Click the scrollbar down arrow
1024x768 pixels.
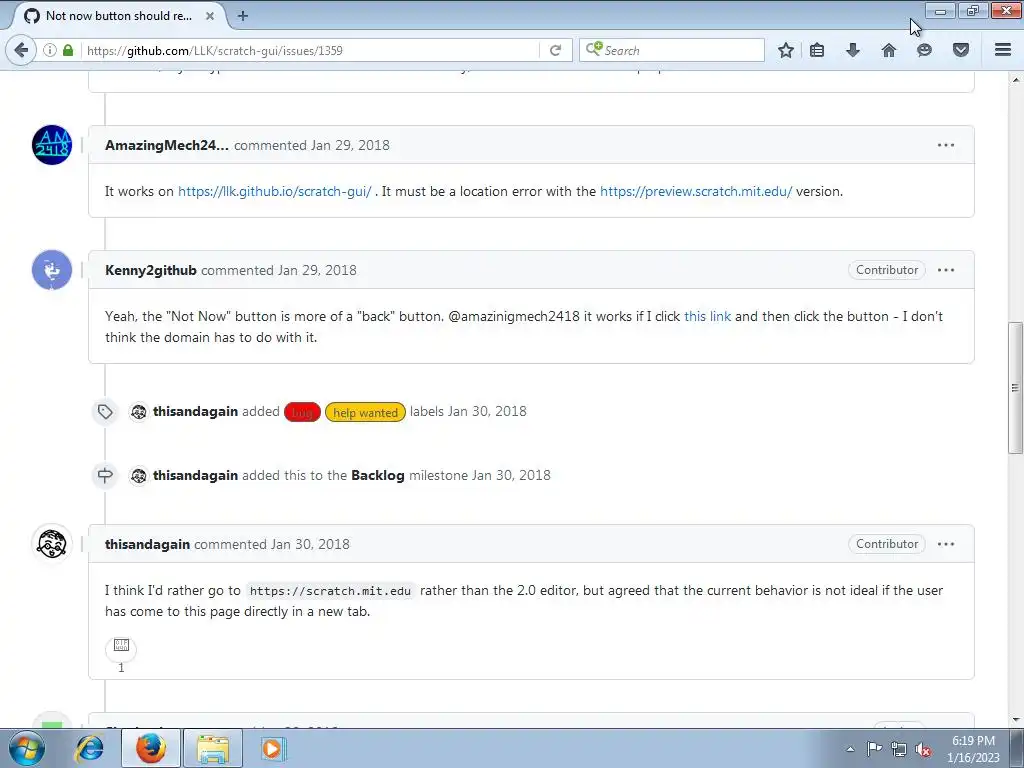click(x=1015, y=720)
